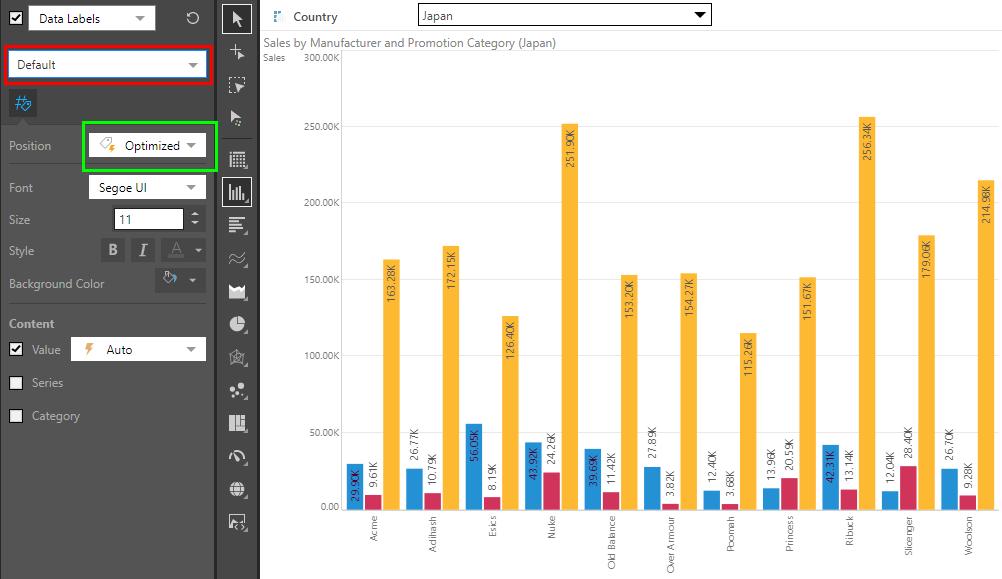The width and height of the screenshot is (1002, 579).
Task: Click the Ribuck yellow bar labeled 256.34K
Action: [867, 313]
